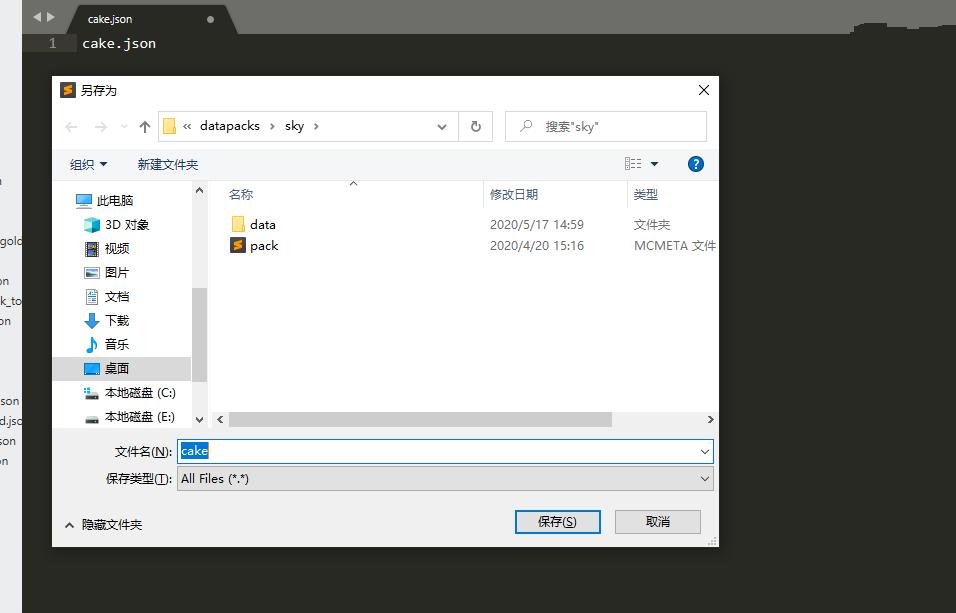Click the 视频 film icon

[x=91, y=249]
